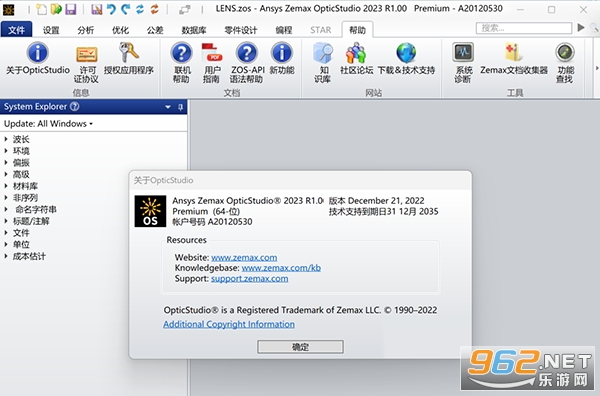The width and height of the screenshot is (600, 396).
Task: Click the blue Update refresh icon
Action: pyautogui.click(x=140, y=9)
